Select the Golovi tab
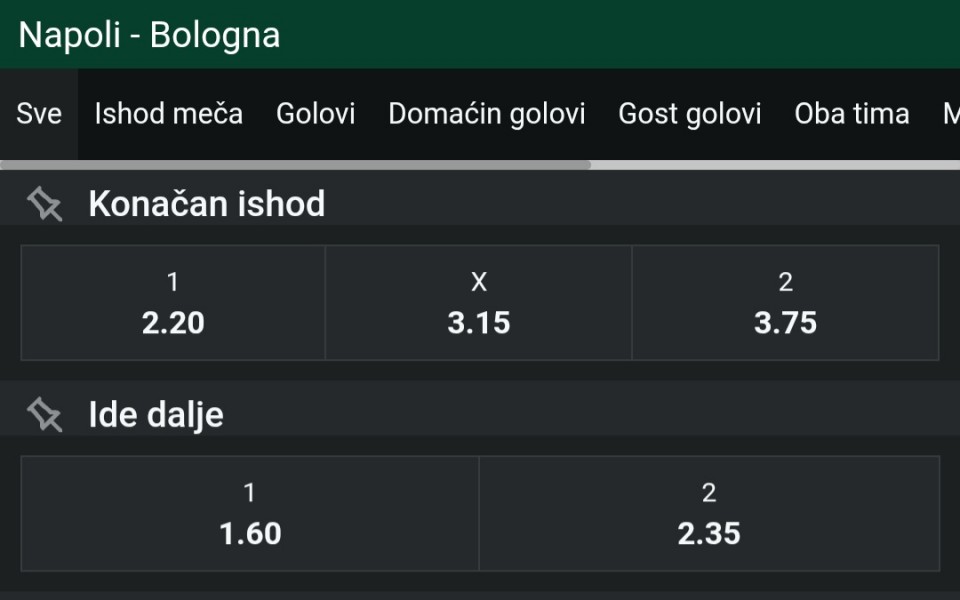 coord(316,114)
